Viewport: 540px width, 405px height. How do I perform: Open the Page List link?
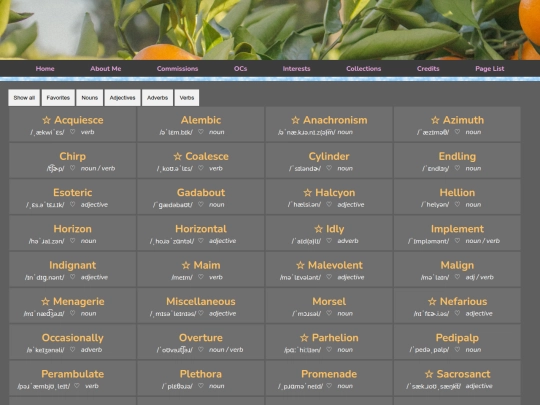tap(490, 69)
